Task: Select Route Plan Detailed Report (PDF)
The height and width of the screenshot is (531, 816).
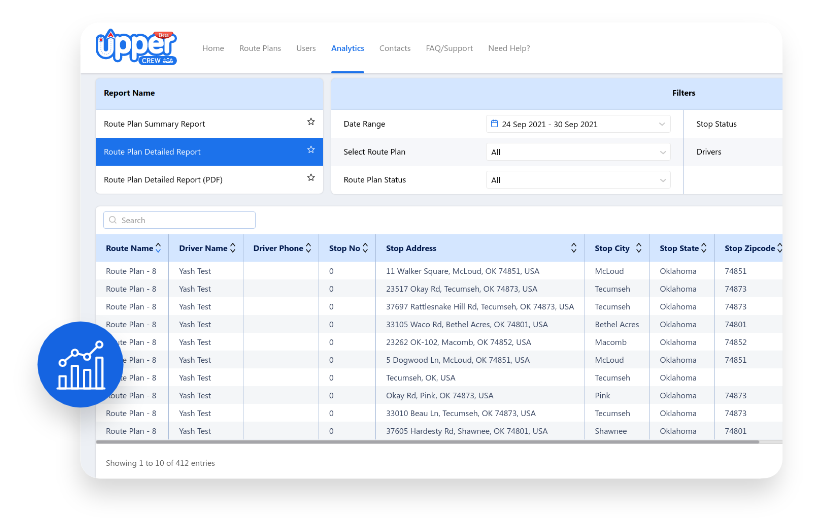Action: [209, 180]
